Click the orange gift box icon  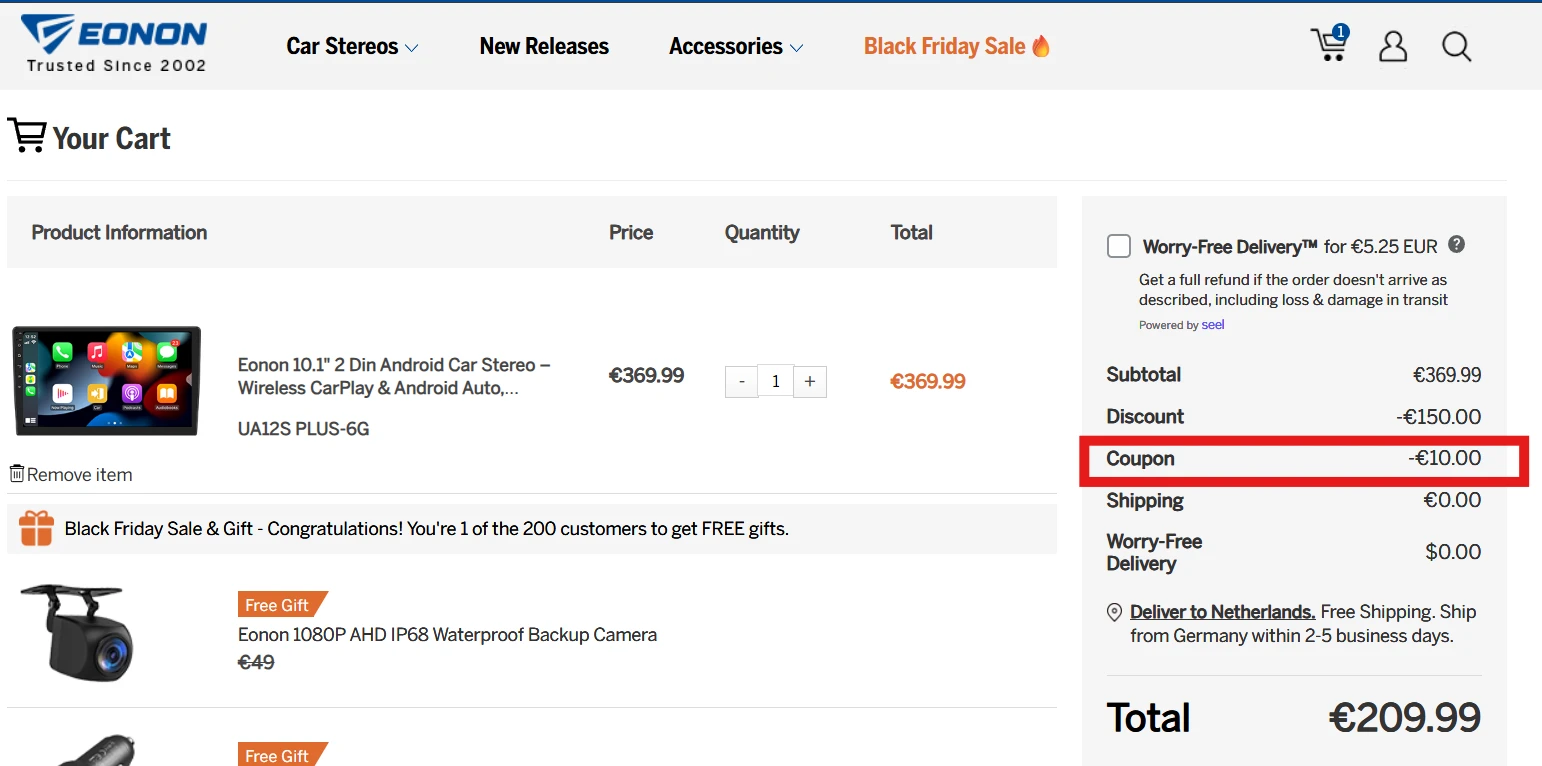[37, 528]
